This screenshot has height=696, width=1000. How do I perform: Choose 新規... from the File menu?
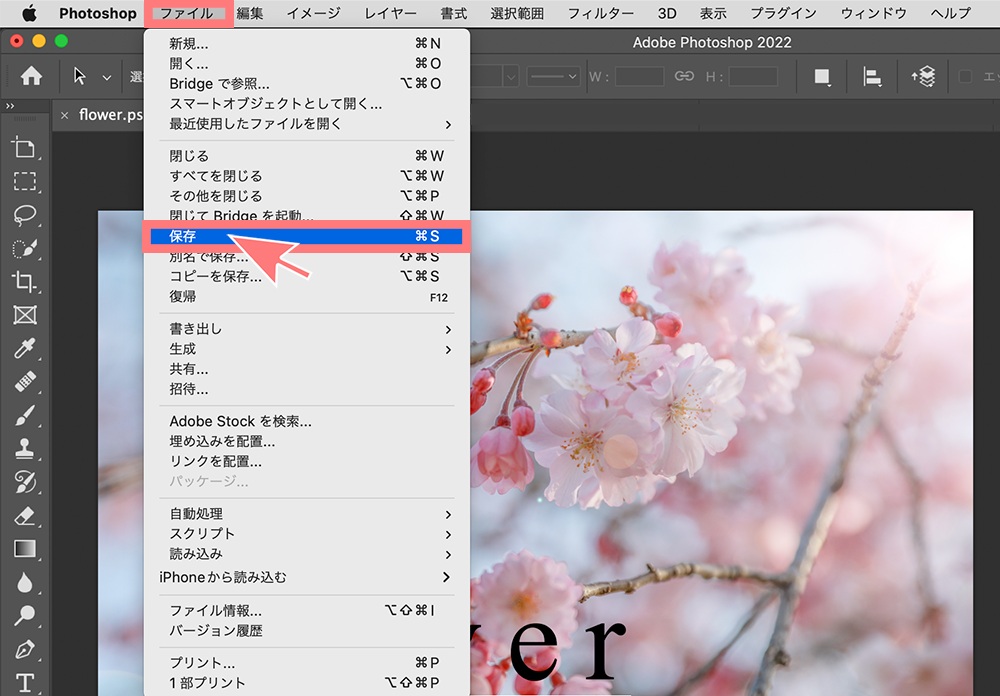pyautogui.click(x=306, y=43)
